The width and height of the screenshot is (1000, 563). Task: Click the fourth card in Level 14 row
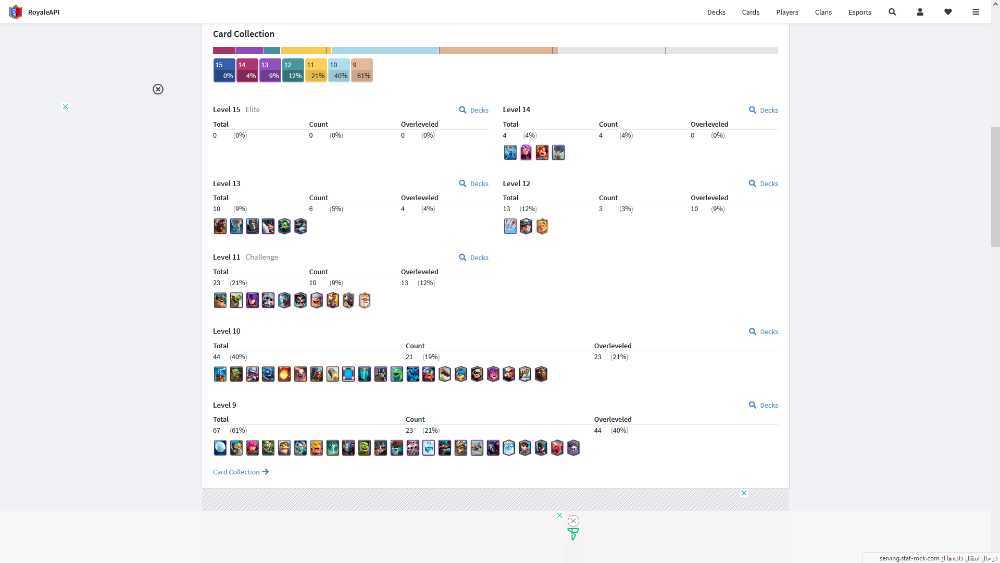click(558, 152)
